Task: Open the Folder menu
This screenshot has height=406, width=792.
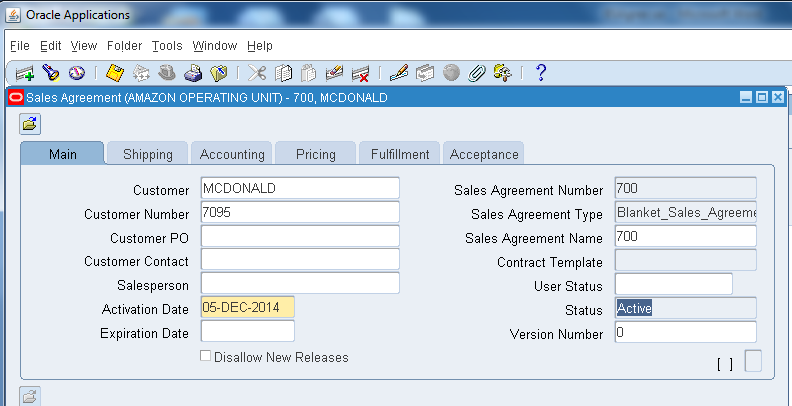Action: [x=124, y=46]
